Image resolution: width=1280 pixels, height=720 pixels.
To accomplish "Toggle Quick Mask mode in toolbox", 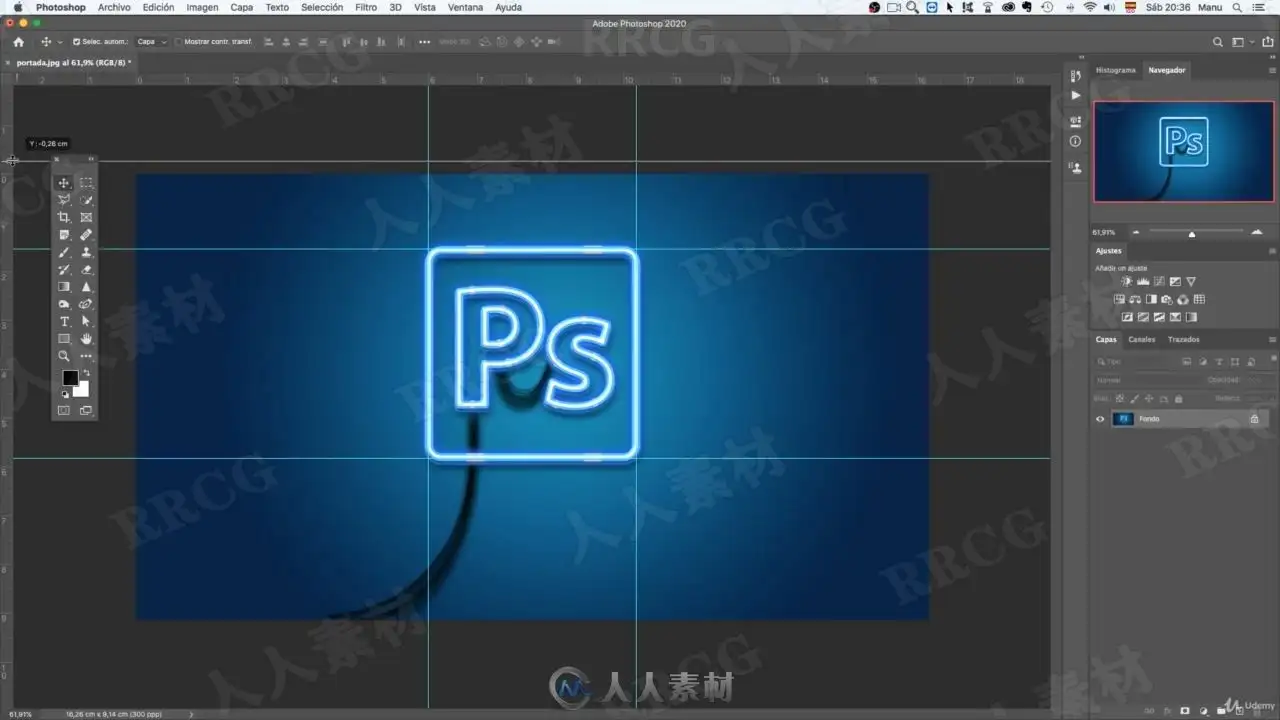I will tap(64, 410).
